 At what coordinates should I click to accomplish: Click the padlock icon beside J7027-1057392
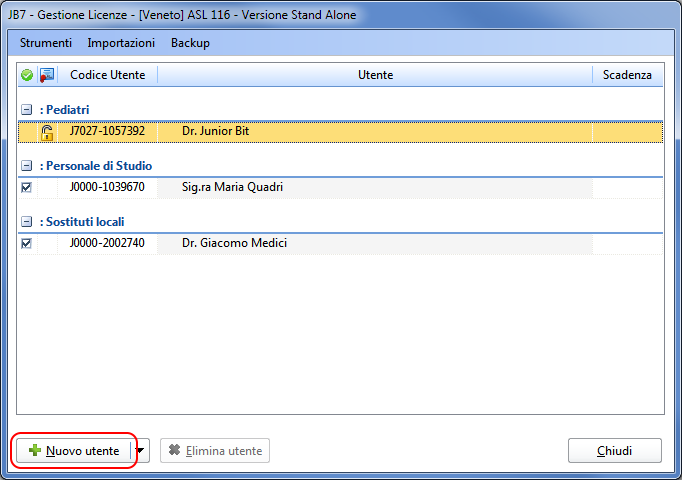coord(47,131)
